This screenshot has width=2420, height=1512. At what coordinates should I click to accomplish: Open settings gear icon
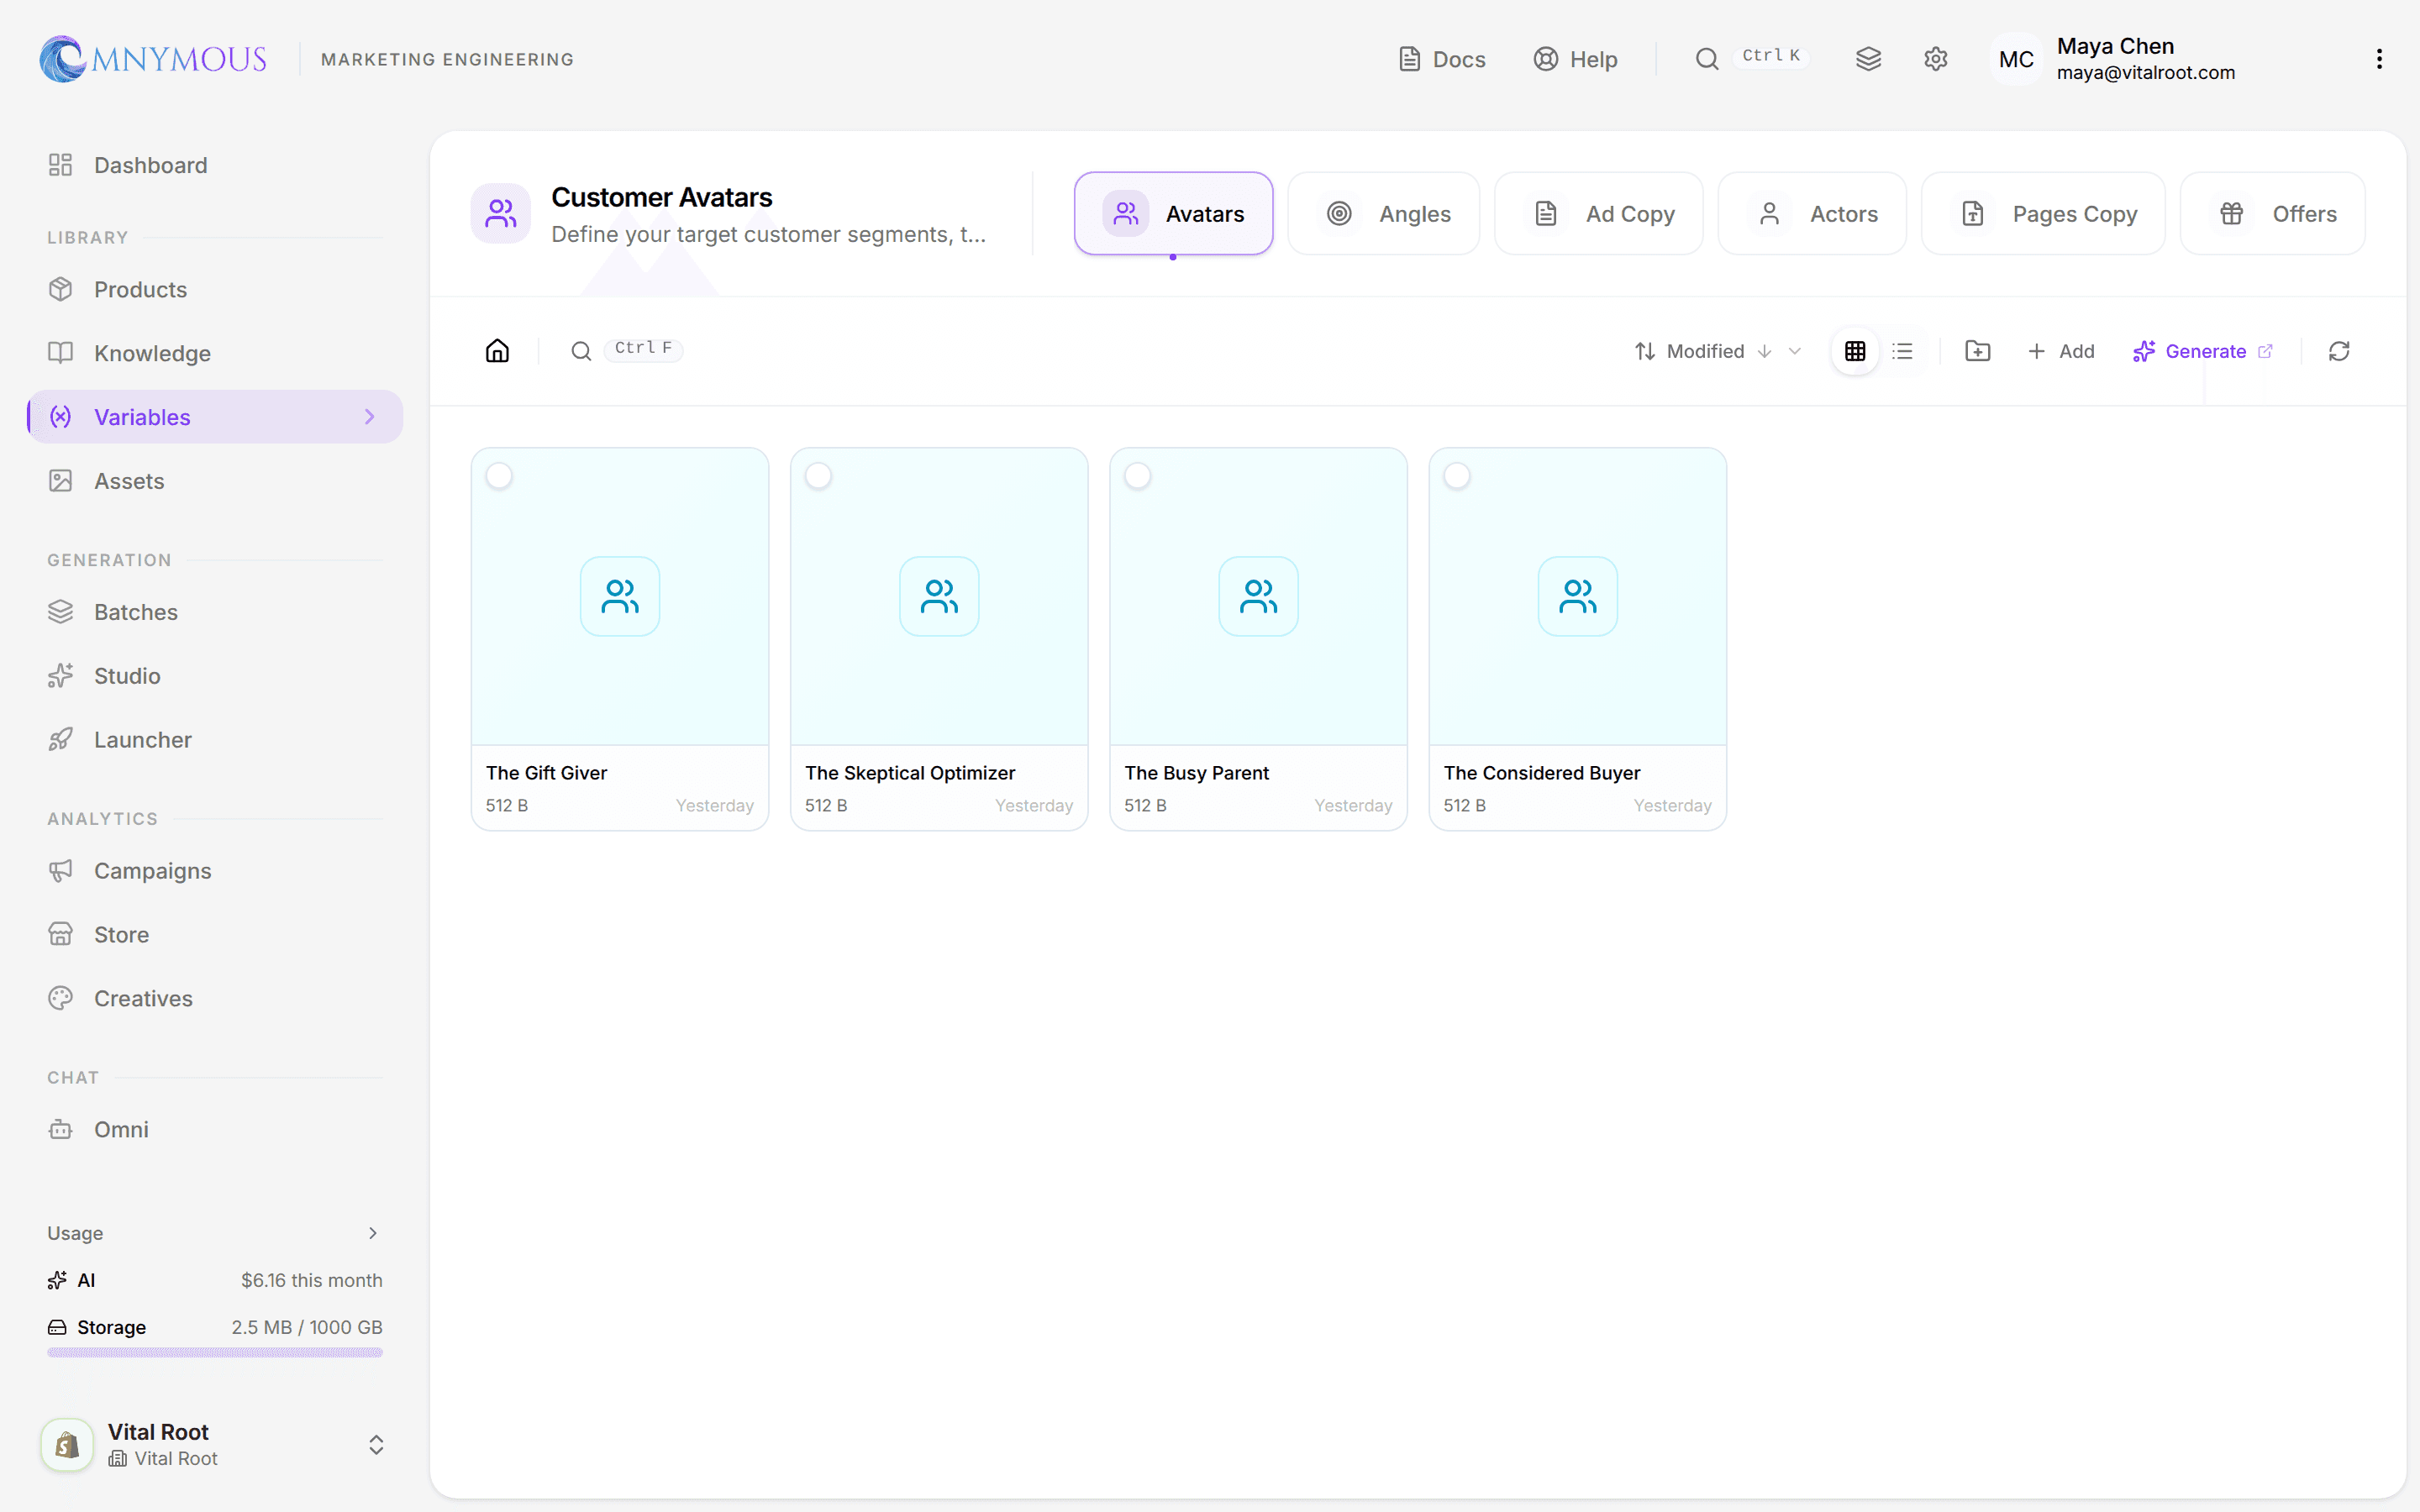(x=1935, y=59)
